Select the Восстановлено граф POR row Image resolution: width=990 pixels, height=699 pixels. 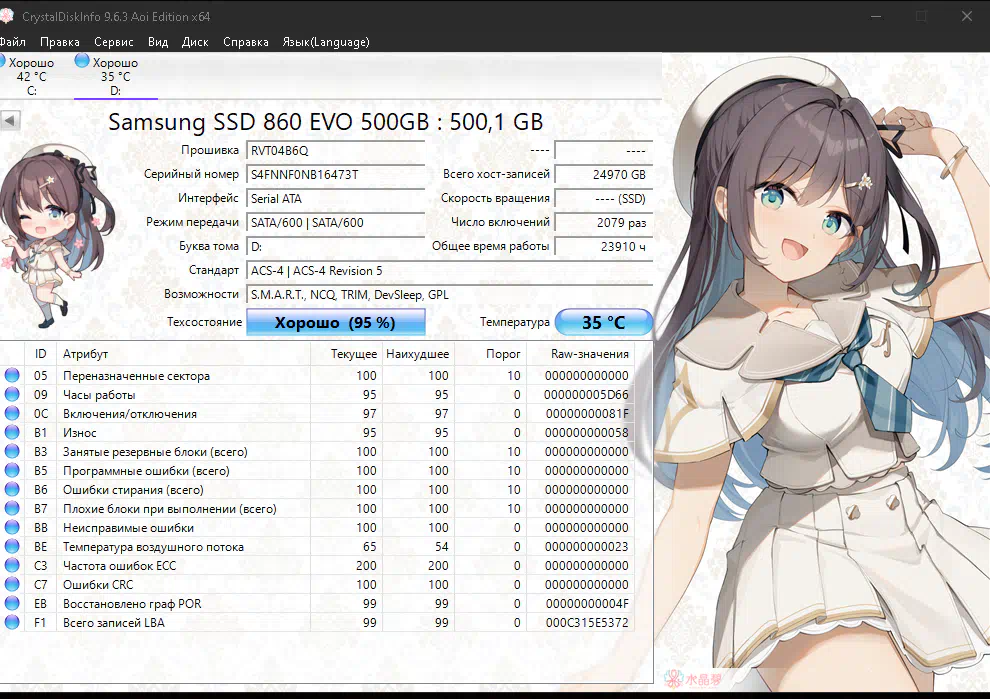click(x=317, y=604)
